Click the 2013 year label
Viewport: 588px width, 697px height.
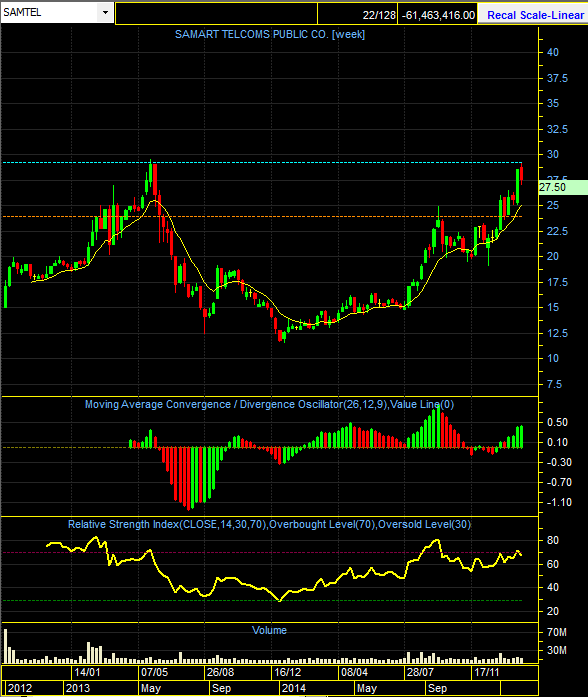78,688
